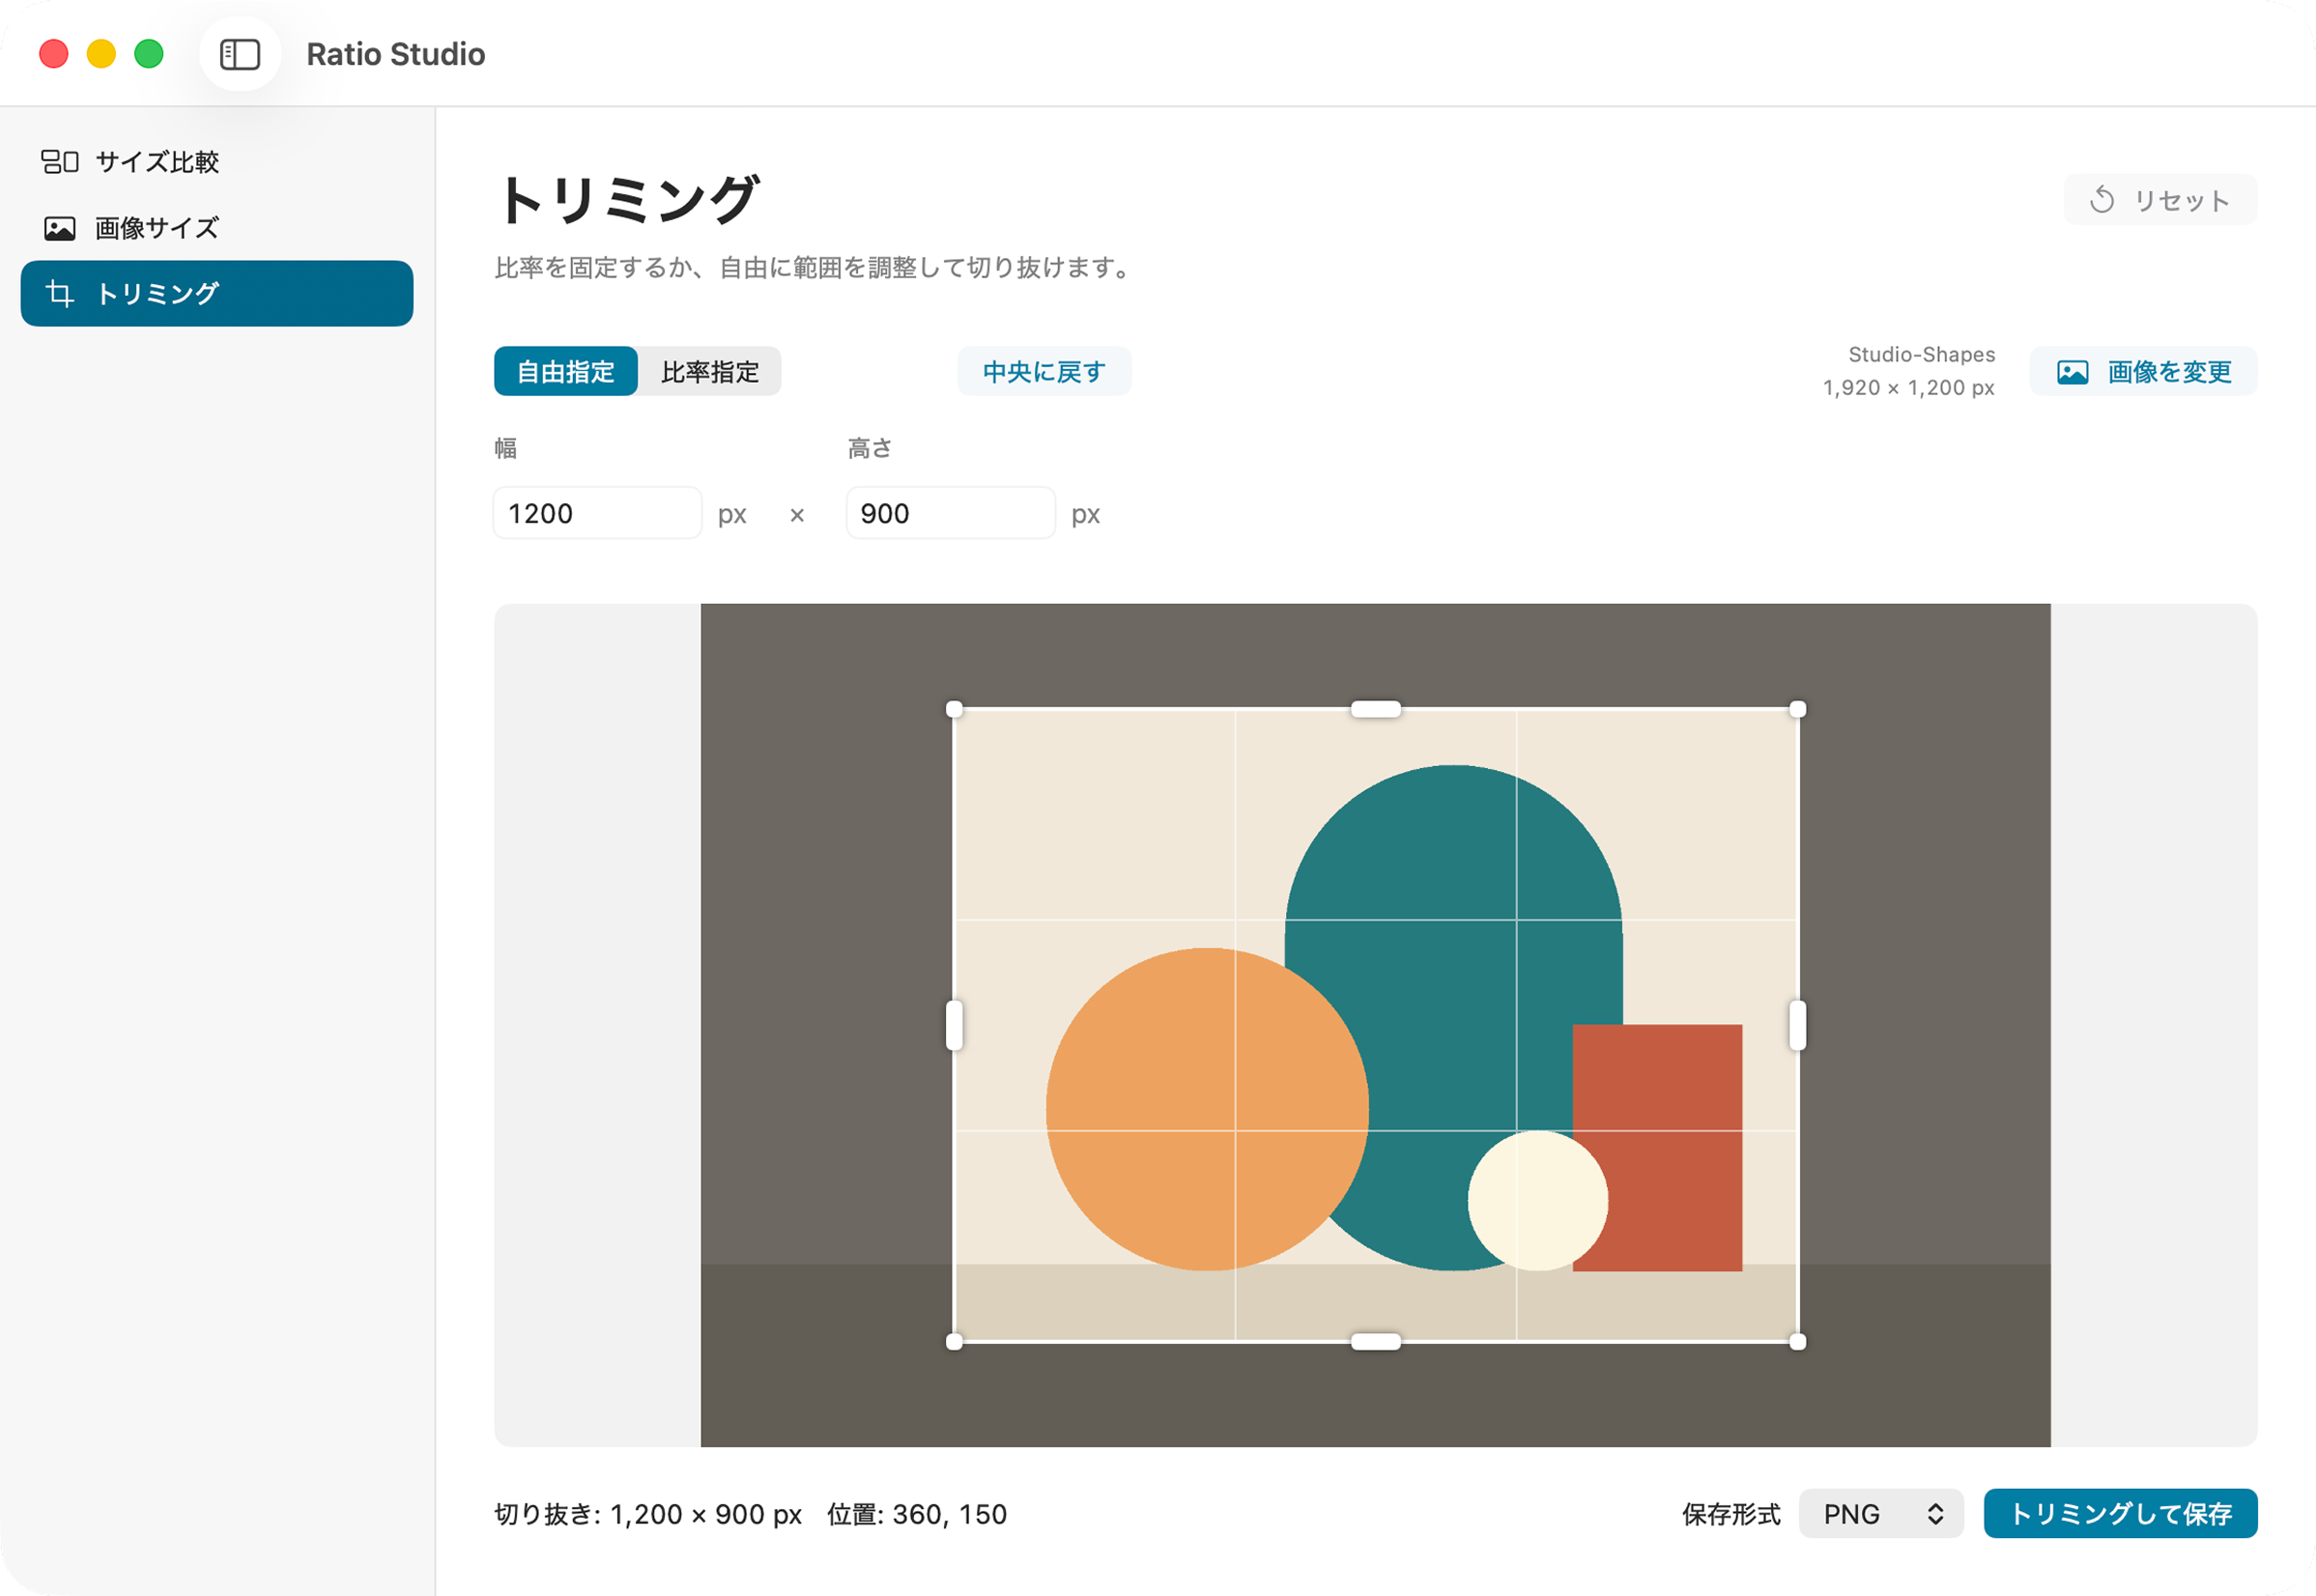Image resolution: width=2316 pixels, height=1596 pixels.
Task: Focus the 高さ height input field
Action: (951, 513)
